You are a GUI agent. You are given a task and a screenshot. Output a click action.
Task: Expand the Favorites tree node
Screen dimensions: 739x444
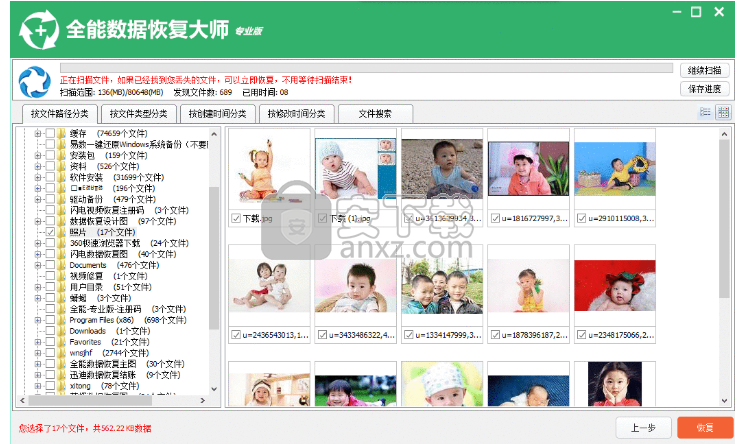pyautogui.click(x=38, y=342)
